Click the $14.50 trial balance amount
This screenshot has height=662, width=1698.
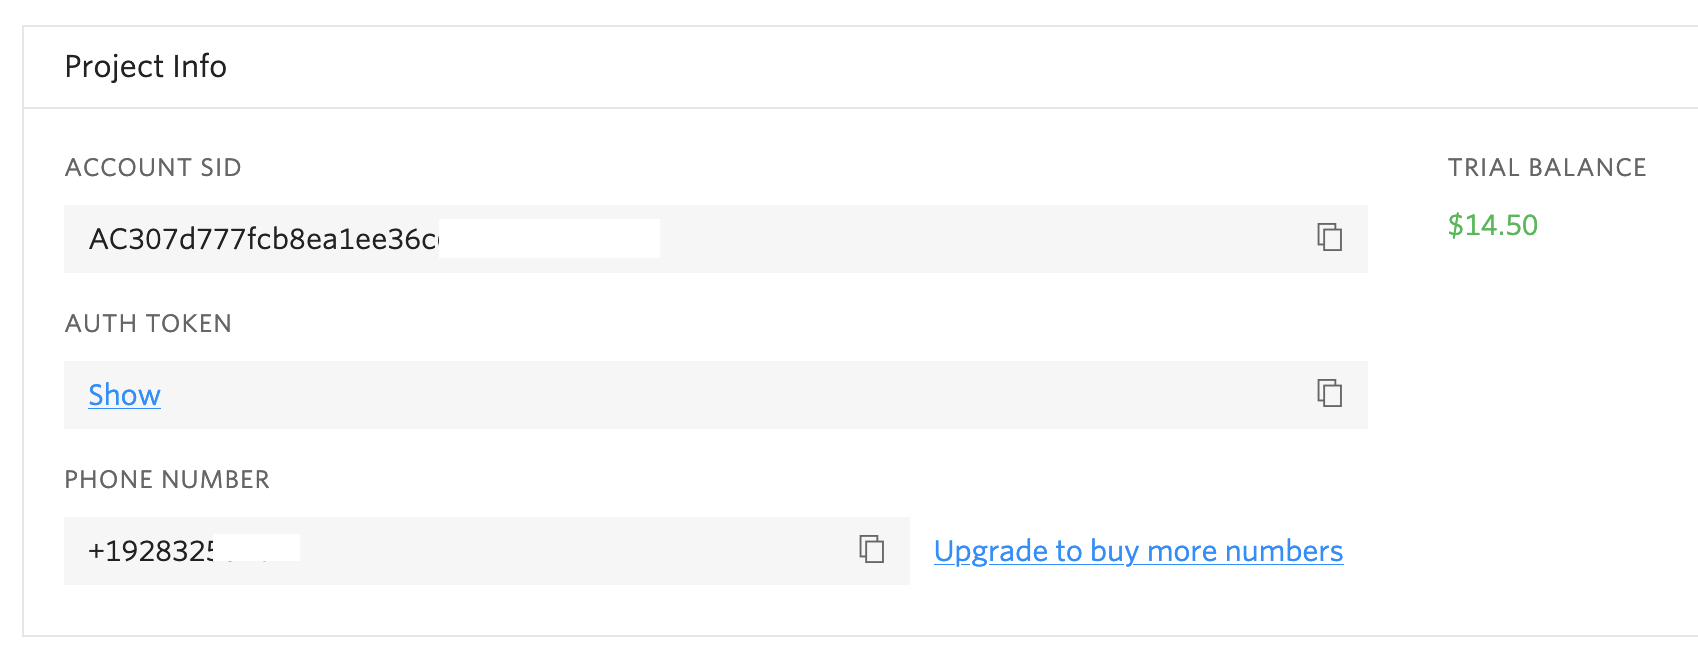pos(1492,225)
